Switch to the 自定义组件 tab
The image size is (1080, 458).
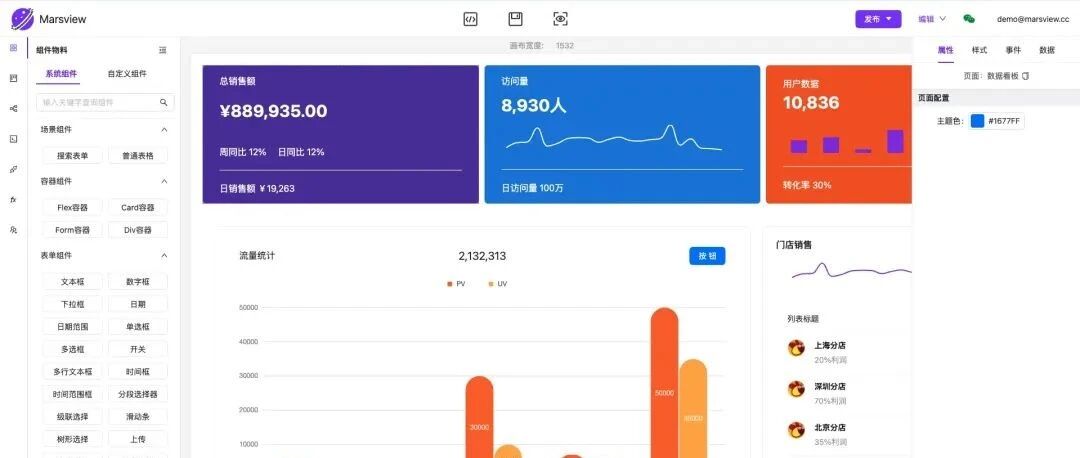point(127,74)
